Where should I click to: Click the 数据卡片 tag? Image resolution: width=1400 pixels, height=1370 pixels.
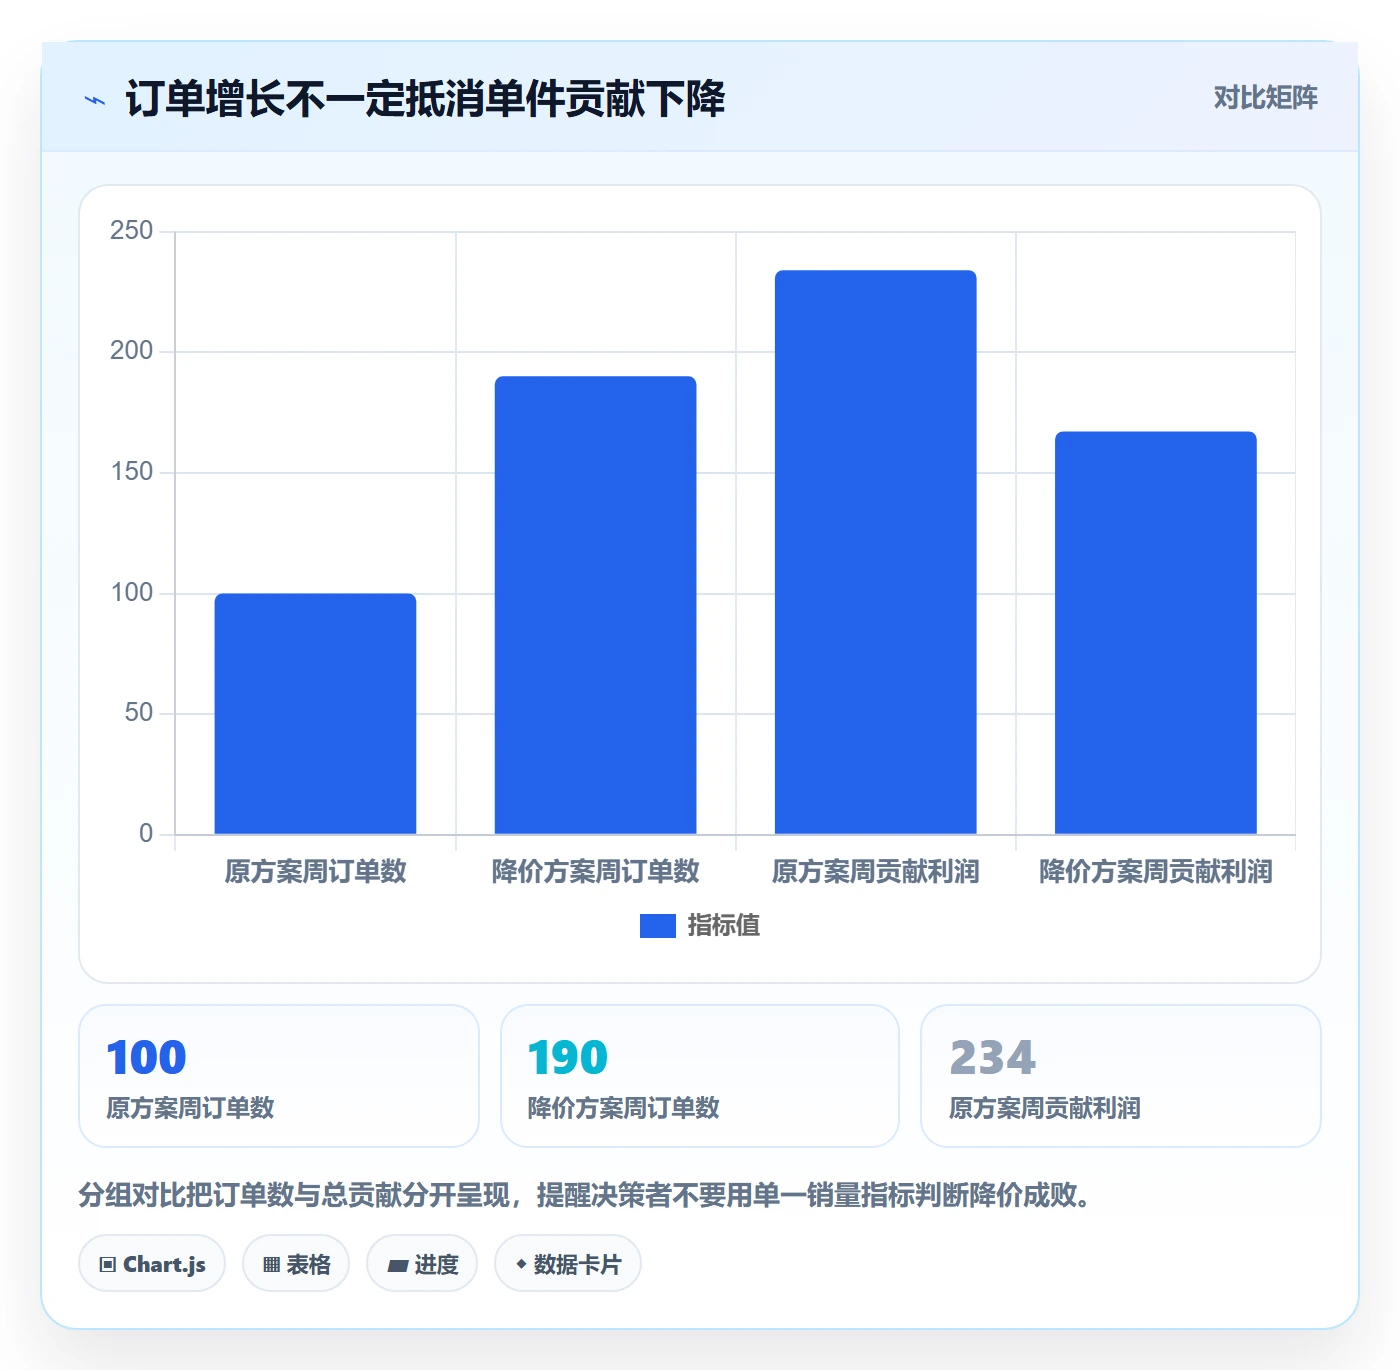click(568, 1264)
